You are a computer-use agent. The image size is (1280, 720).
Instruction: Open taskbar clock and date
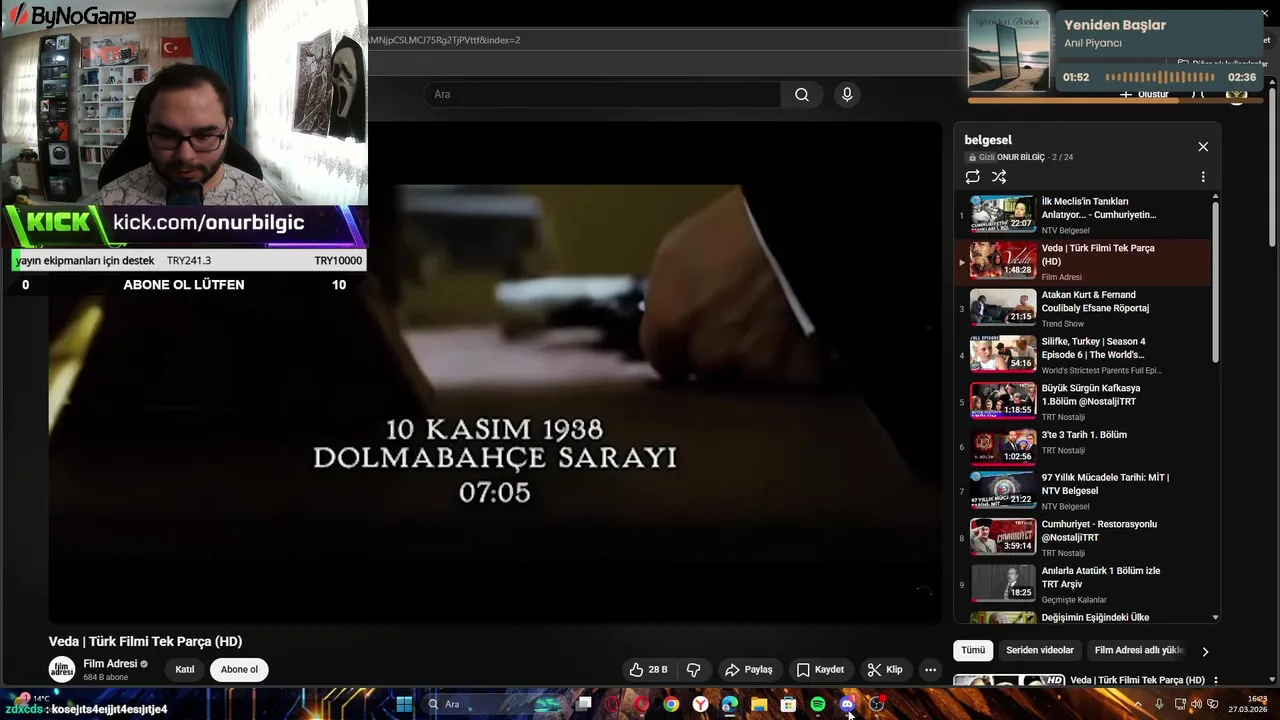[1250, 704]
